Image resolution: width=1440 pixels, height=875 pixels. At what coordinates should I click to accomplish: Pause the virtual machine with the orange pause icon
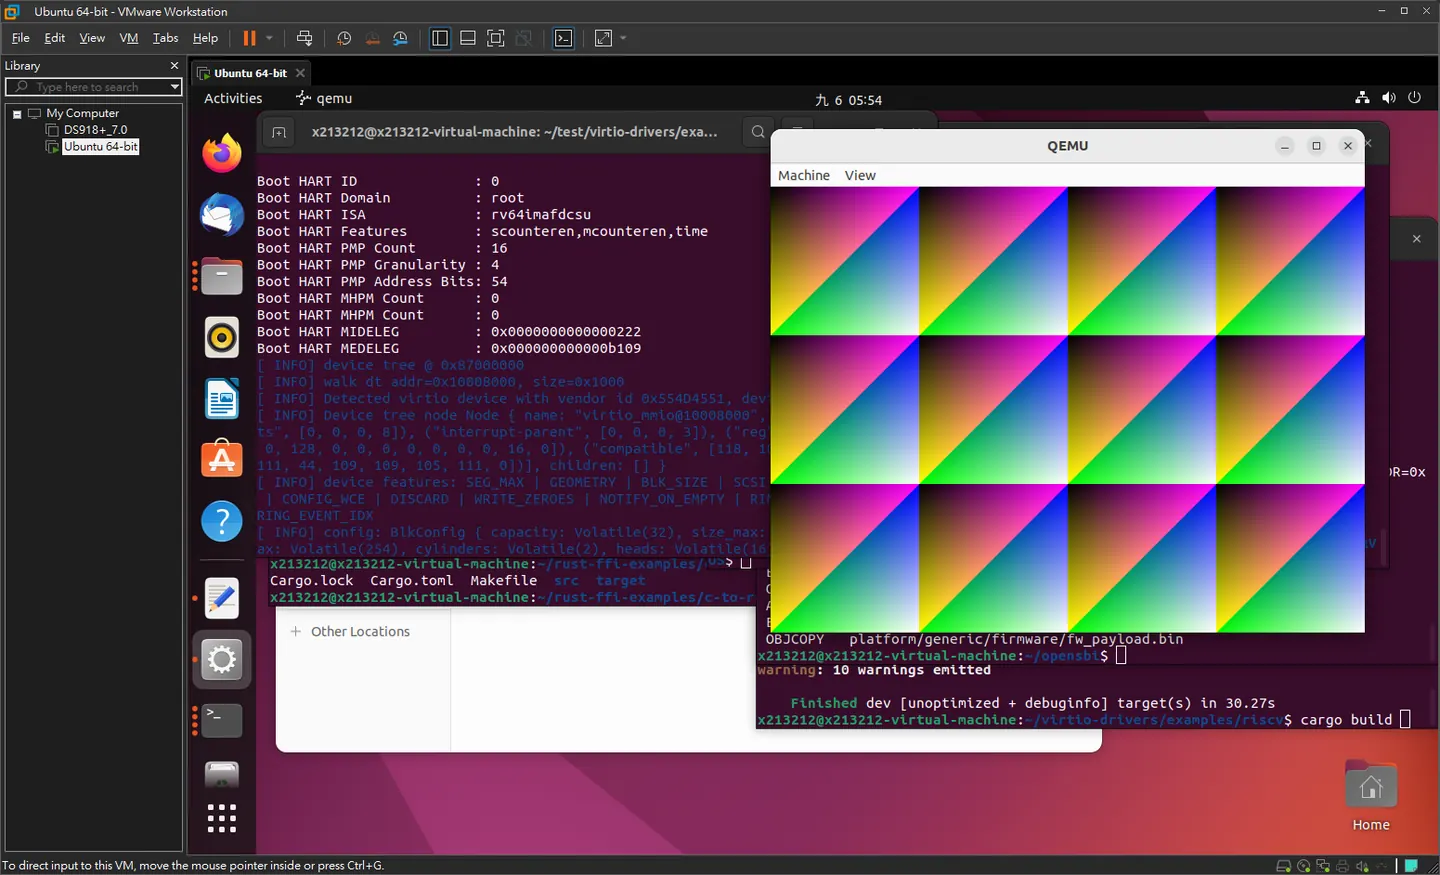click(249, 38)
